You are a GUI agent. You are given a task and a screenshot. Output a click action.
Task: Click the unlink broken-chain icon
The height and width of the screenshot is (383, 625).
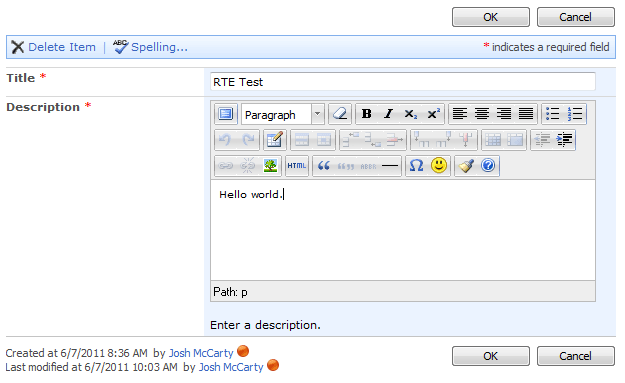(x=248, y=165)
